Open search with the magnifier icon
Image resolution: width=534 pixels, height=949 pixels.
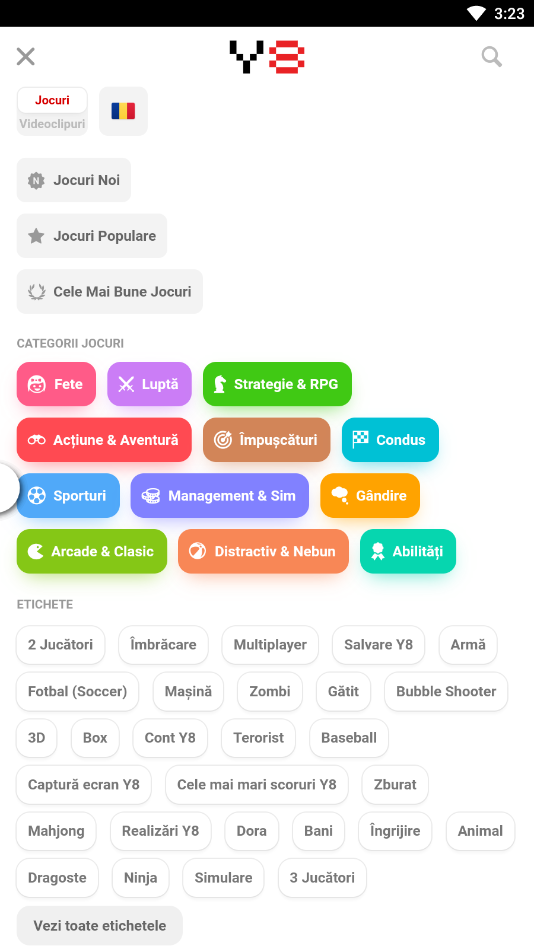(x=492, y=57)
